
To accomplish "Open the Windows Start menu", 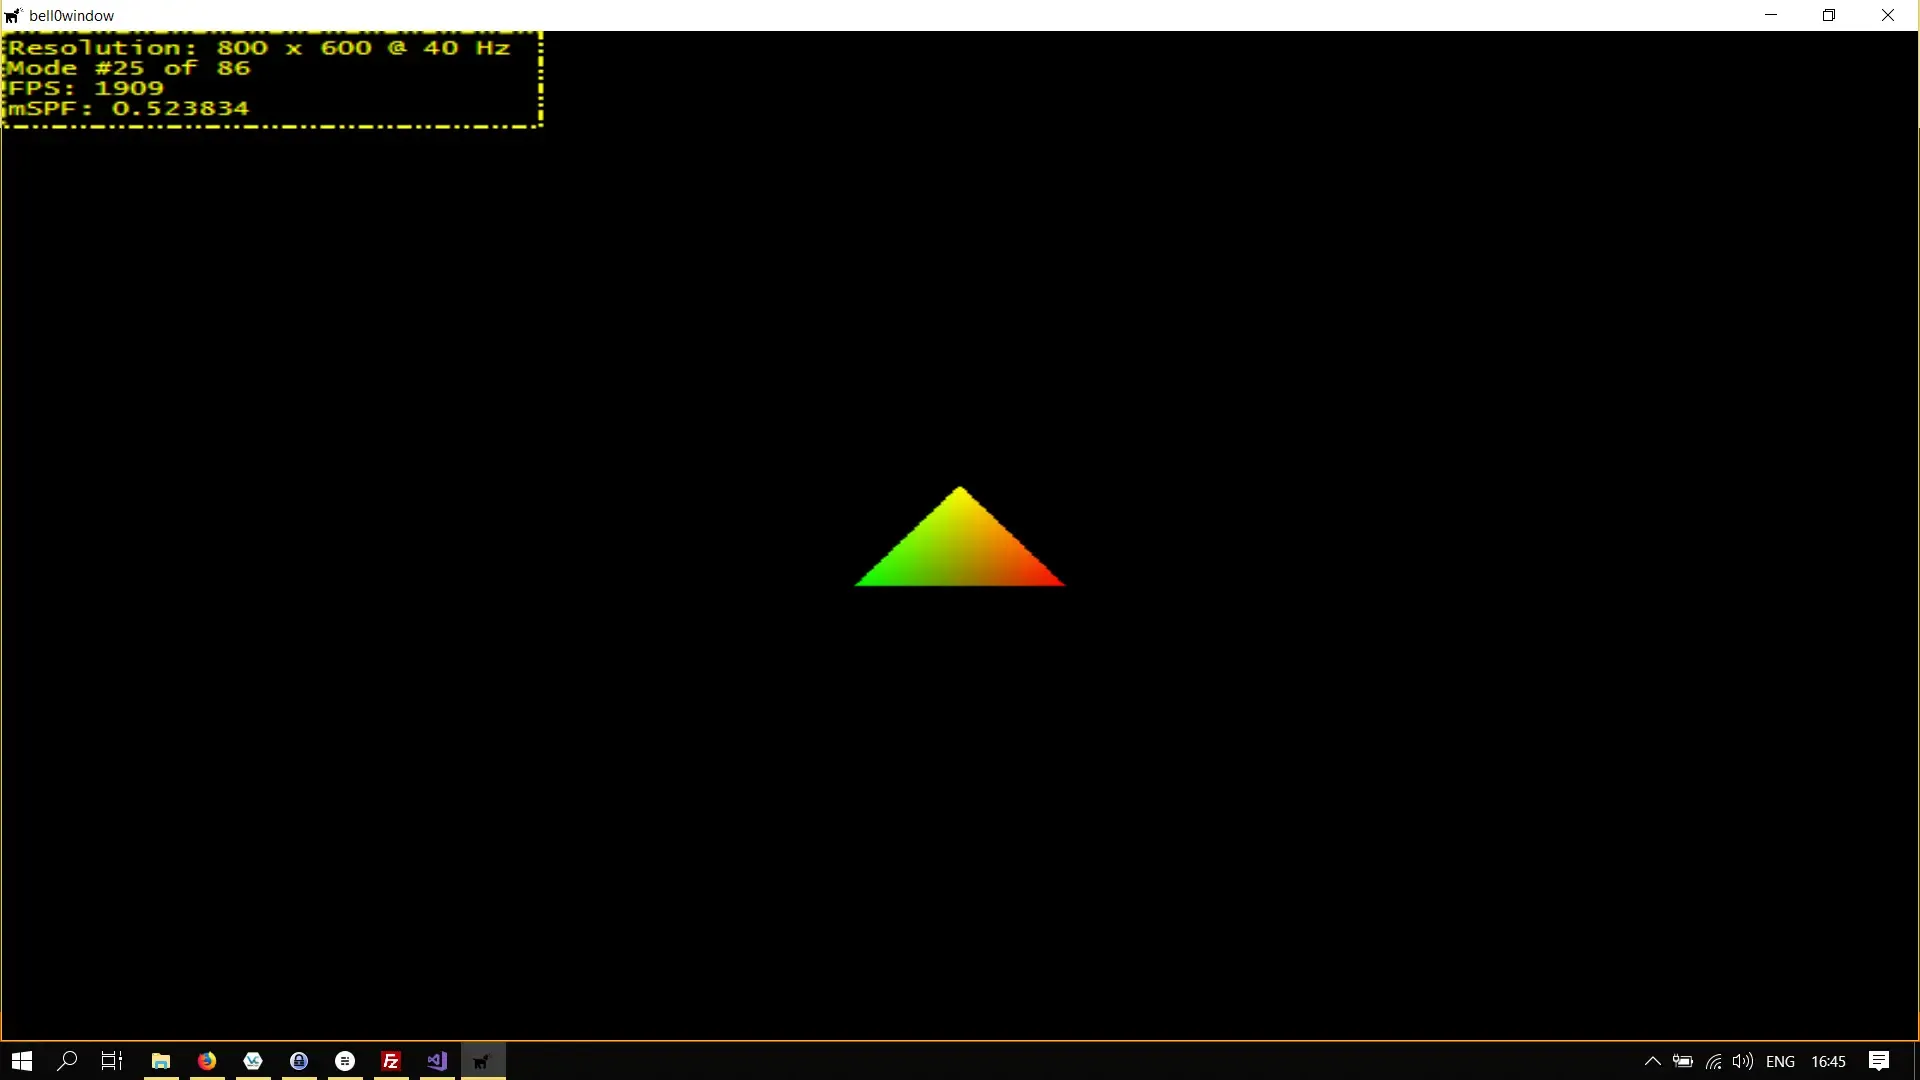I will pos(21,1061).
